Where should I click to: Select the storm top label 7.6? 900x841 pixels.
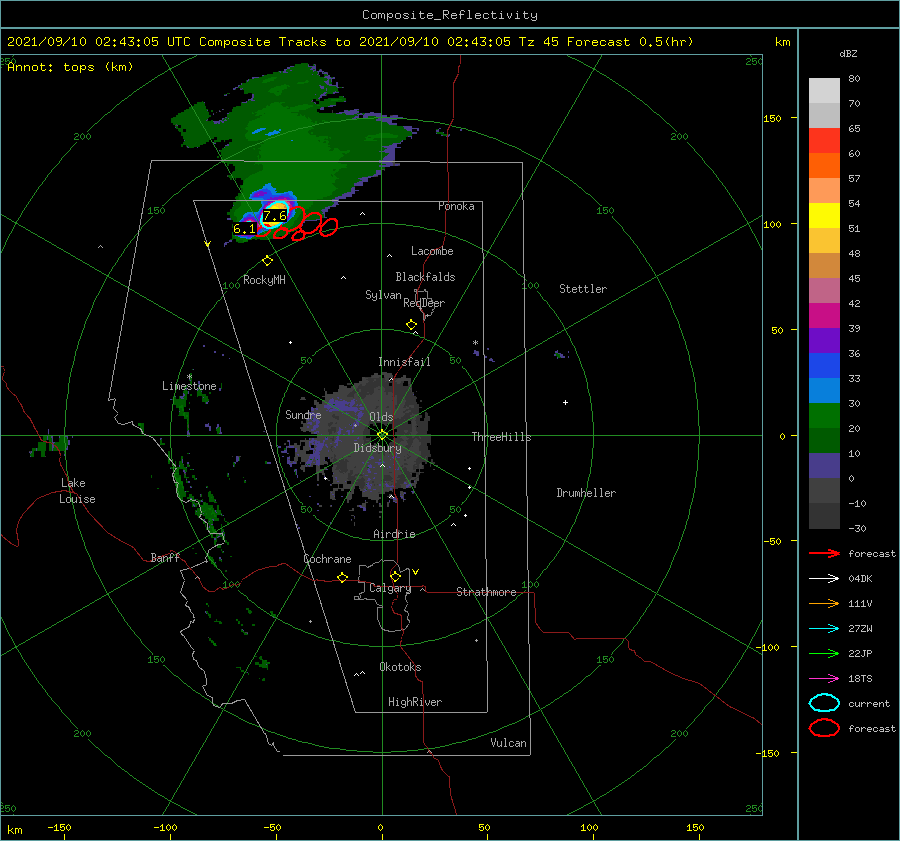click(275, 216)
